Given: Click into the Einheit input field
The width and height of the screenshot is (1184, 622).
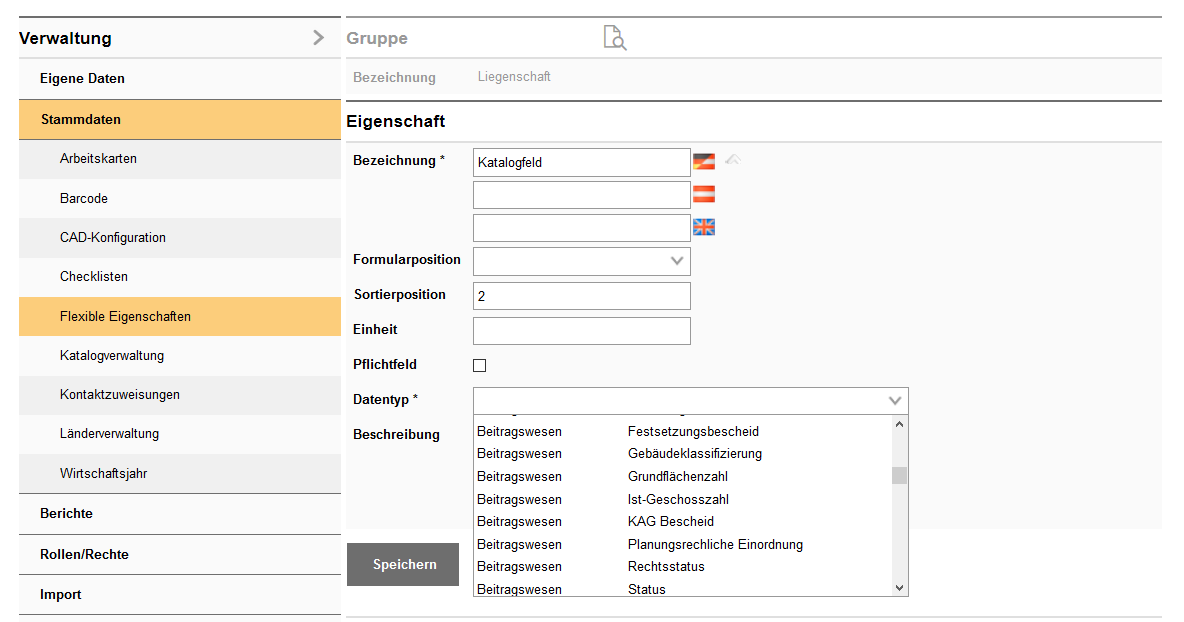Looking at the screenshot, I should pos(581,331).
